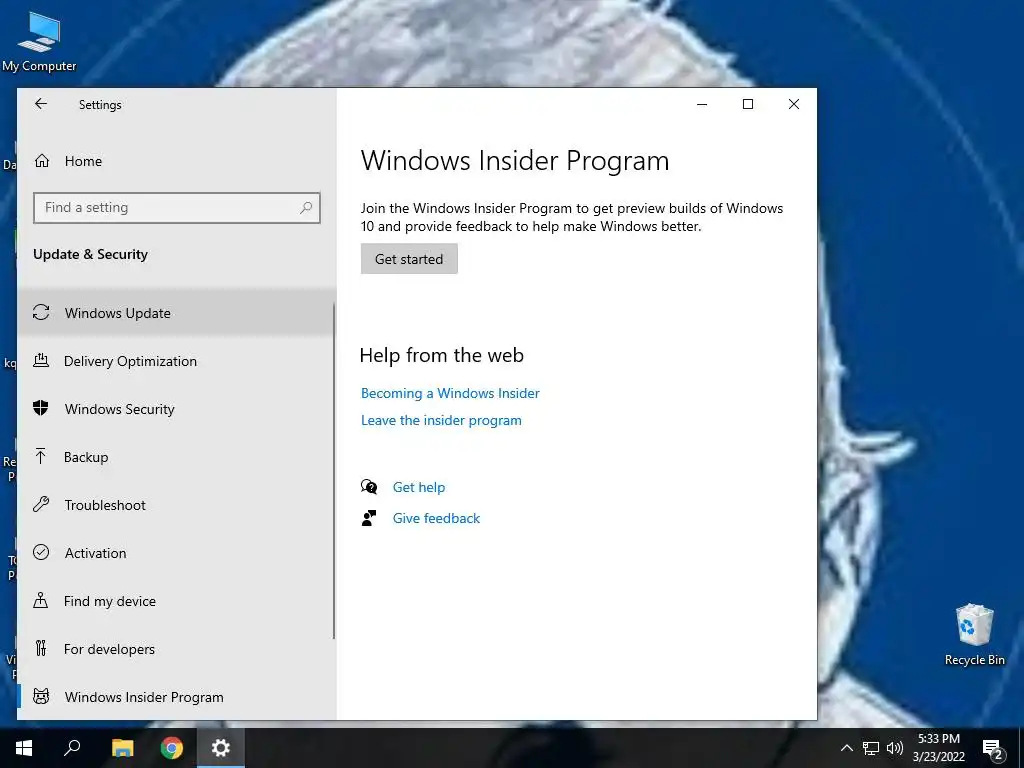Open taskbar search magnifier
1024x768 pixels.
(x=72, y=748)
